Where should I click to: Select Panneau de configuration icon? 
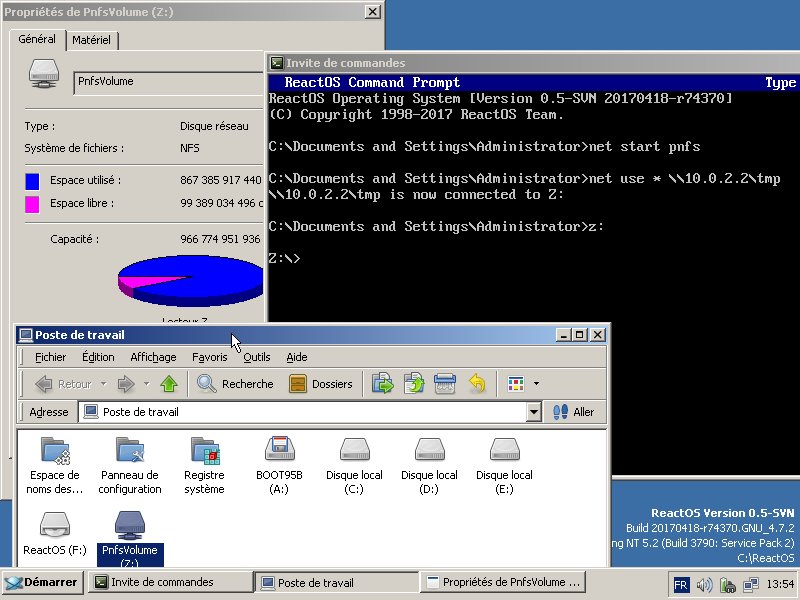tap(130, 466)
